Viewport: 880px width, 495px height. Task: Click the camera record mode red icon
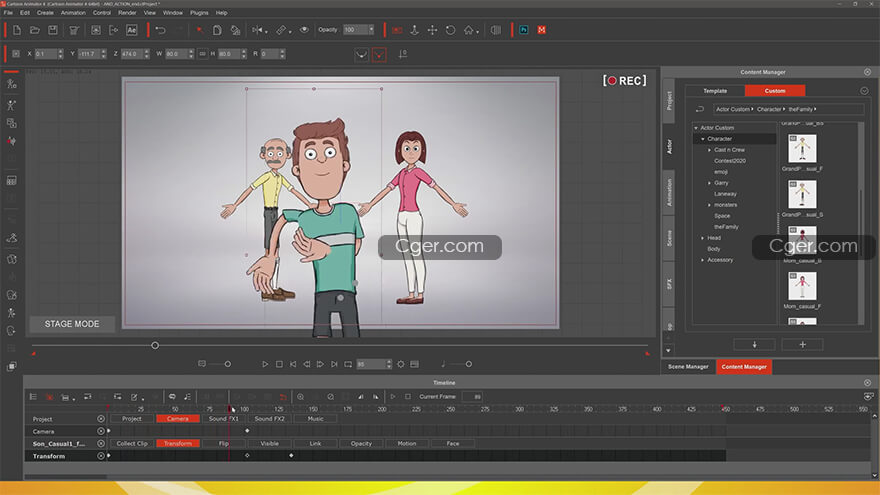pos(397,30)
